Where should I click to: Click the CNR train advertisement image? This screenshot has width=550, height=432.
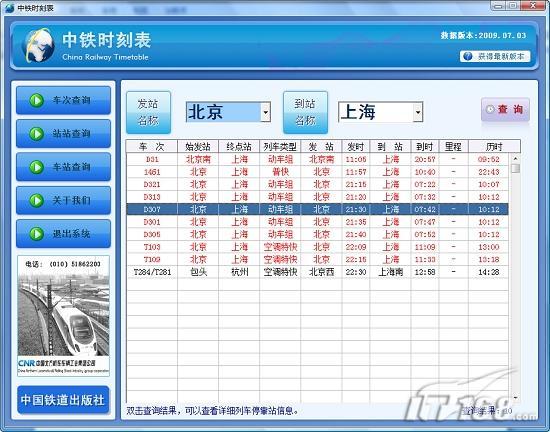click(63, 316)
